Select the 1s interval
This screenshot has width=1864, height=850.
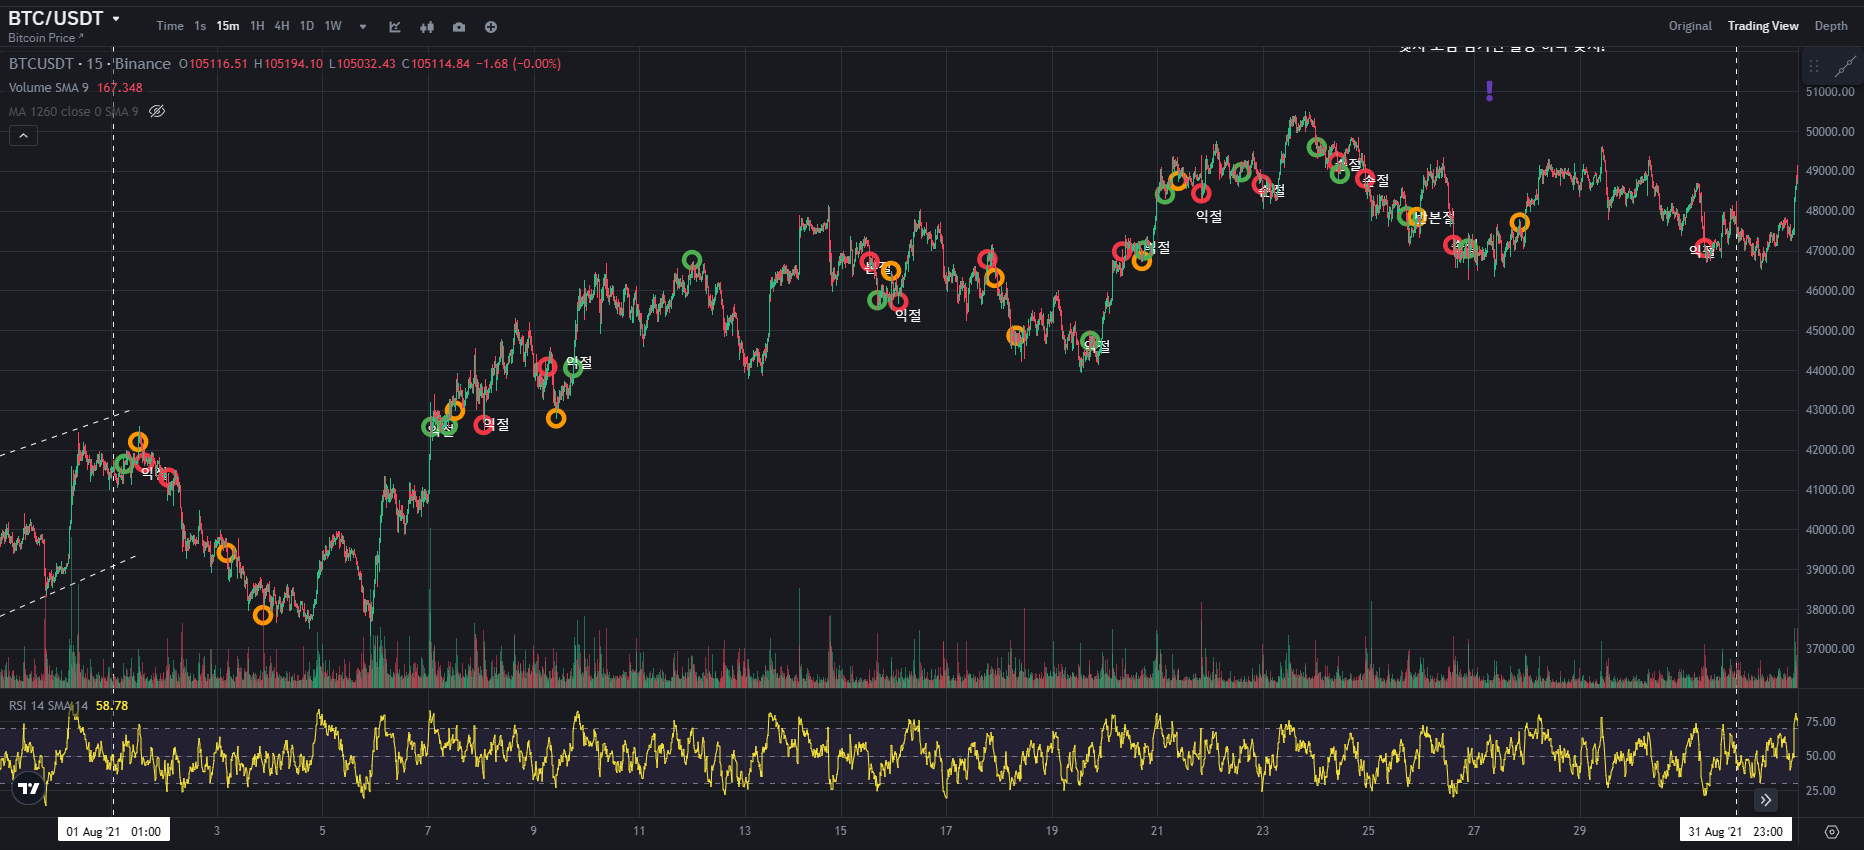click(200, 26)
